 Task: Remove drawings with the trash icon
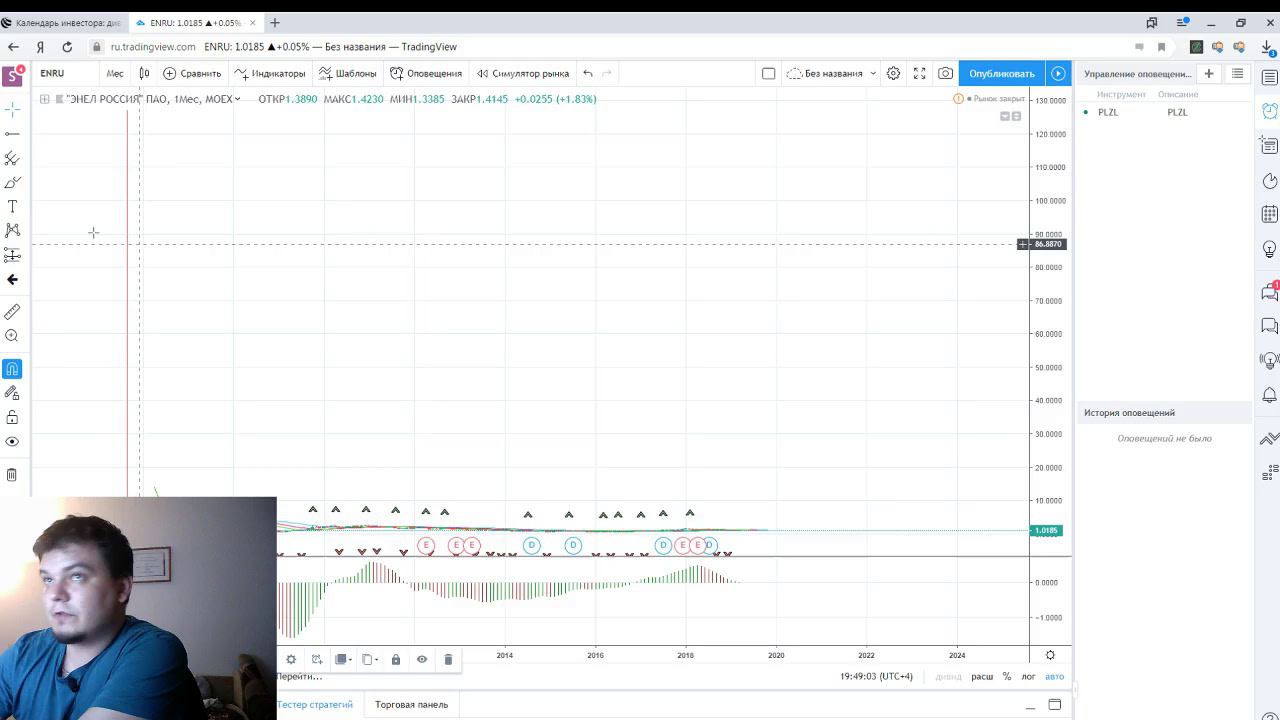click(12, 475)
